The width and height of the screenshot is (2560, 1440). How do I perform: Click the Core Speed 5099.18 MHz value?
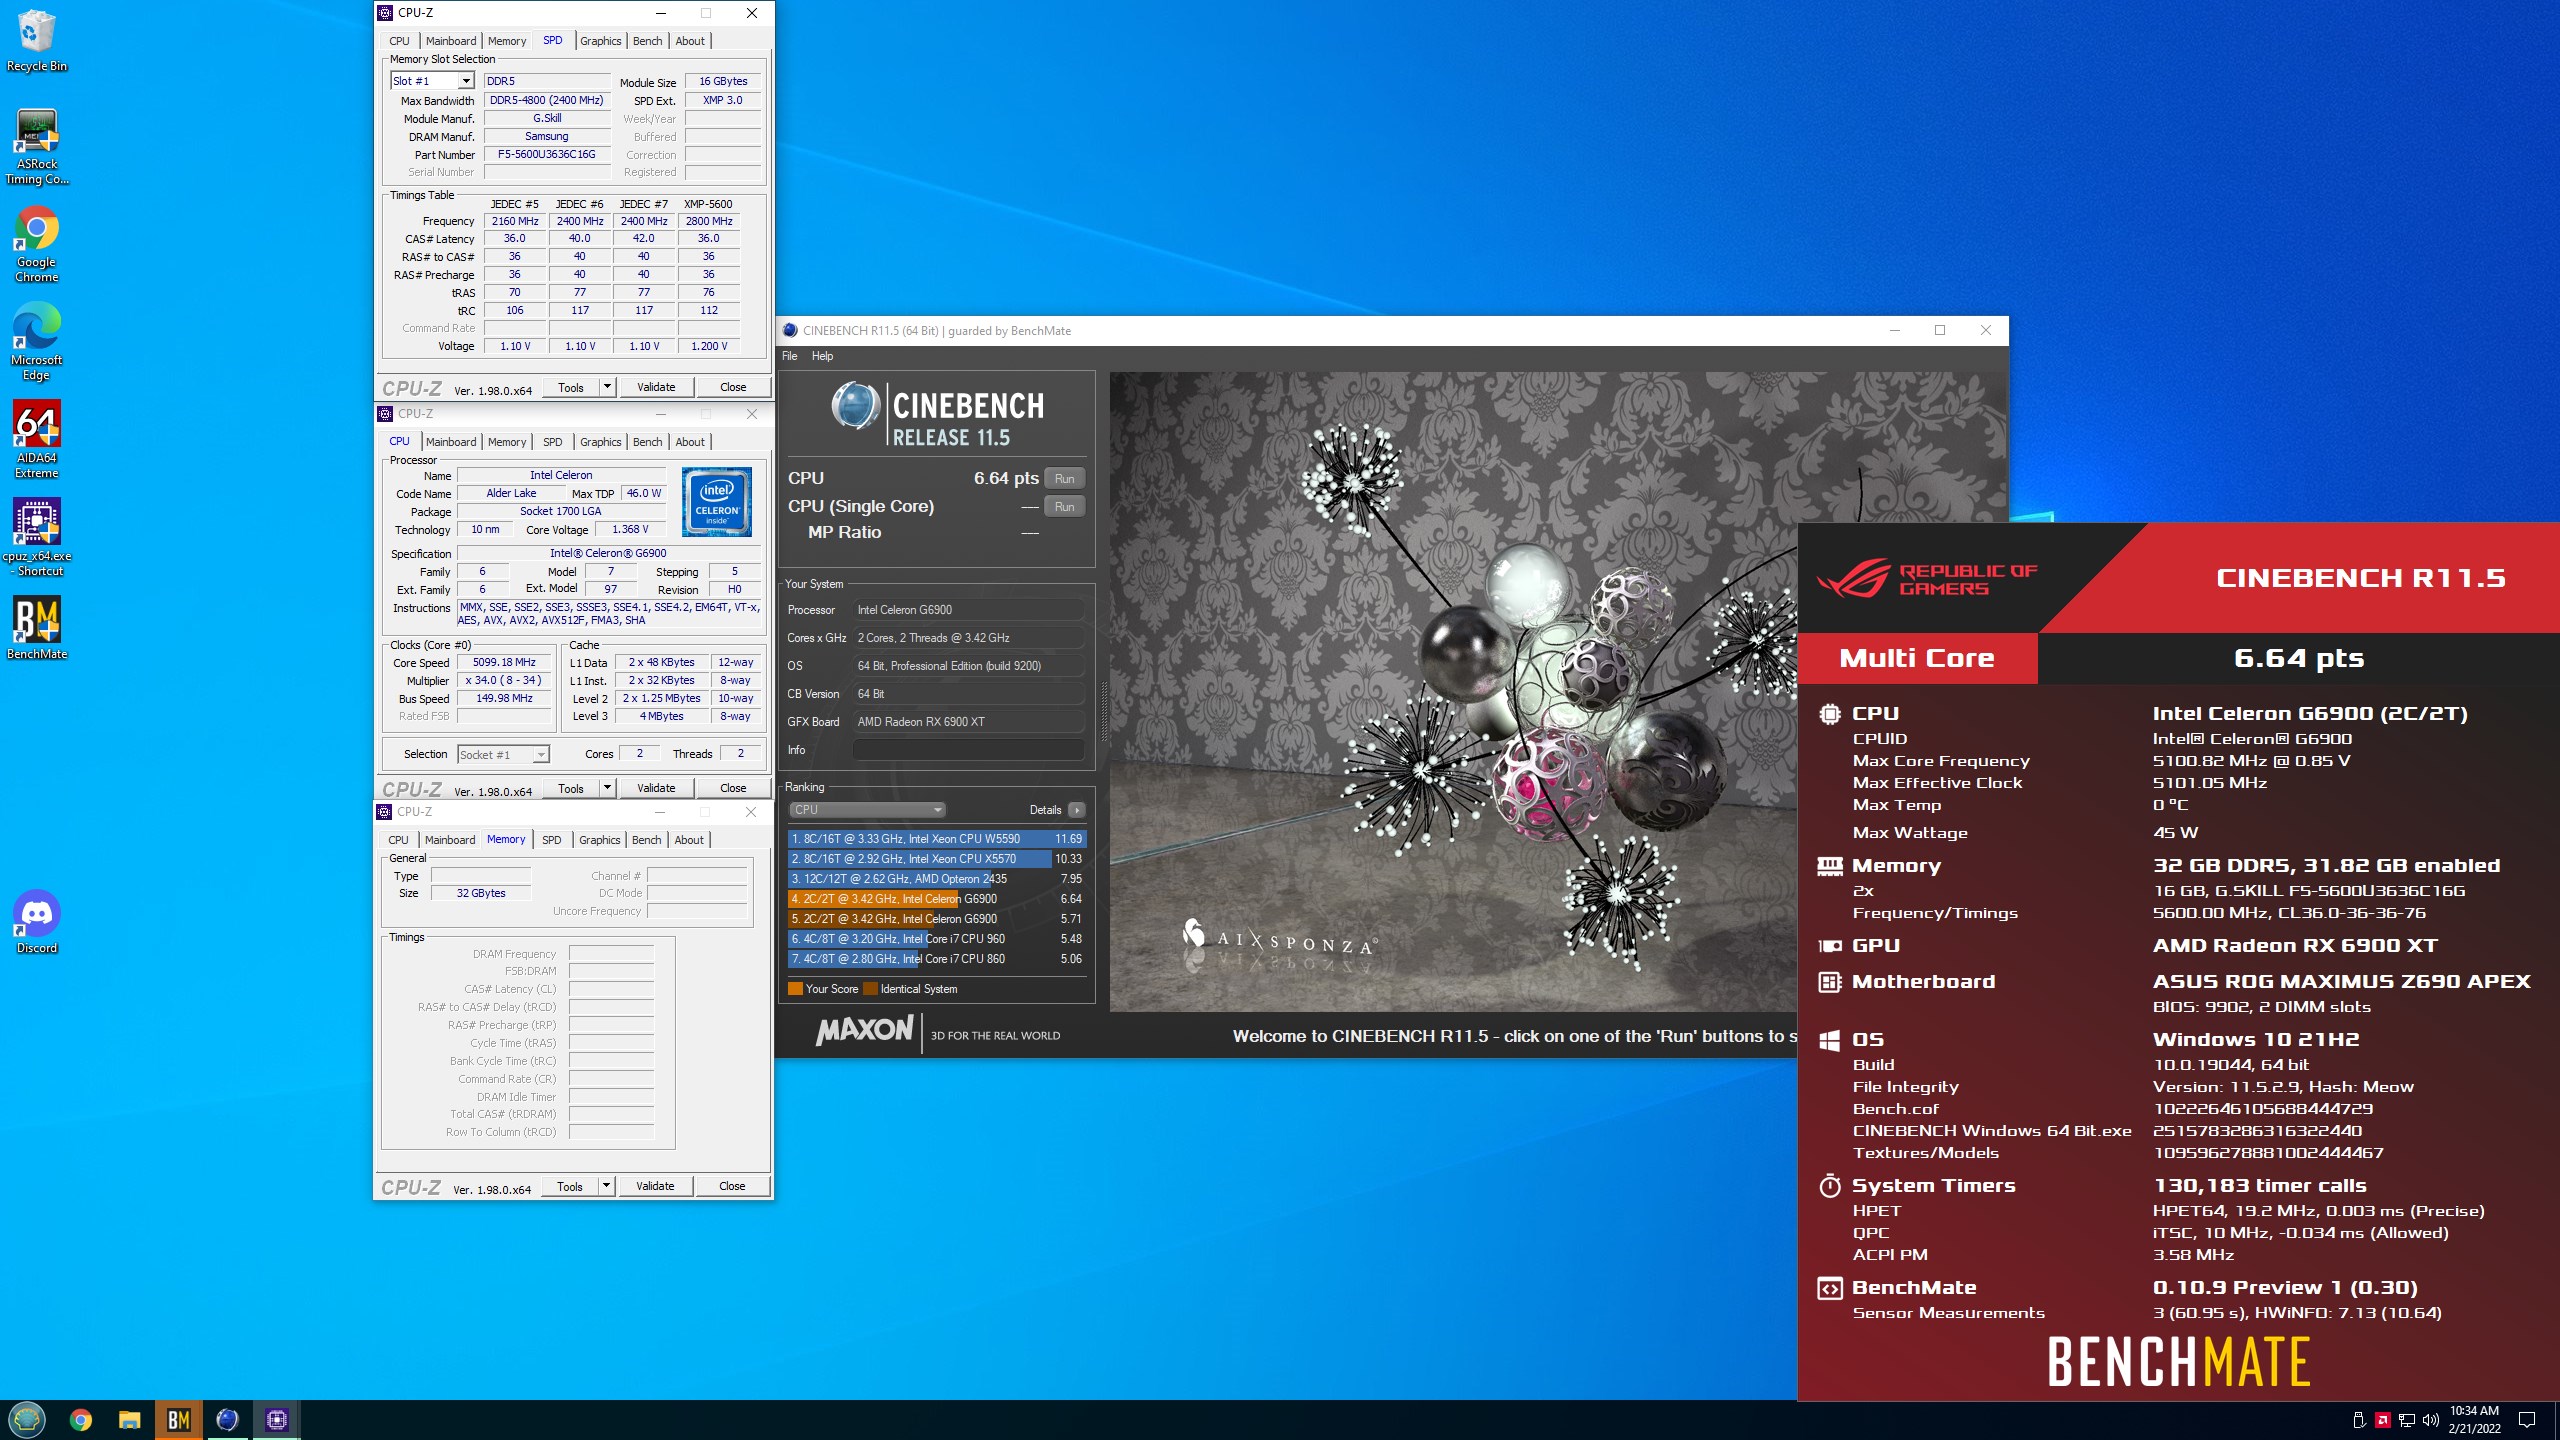504,663
